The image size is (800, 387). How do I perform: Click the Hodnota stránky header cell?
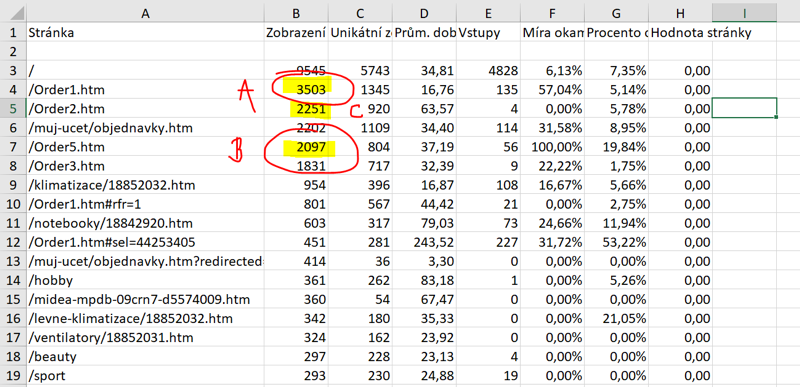pyautogui.click(x=680, y=33)
